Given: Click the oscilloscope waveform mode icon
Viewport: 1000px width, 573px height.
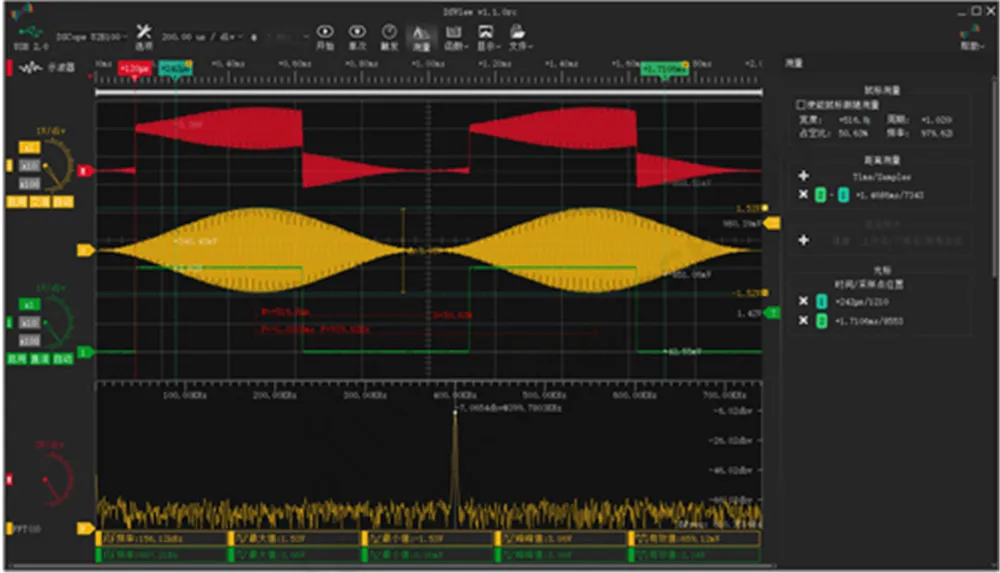Looking at the screenshot, I should coord(30,68).
